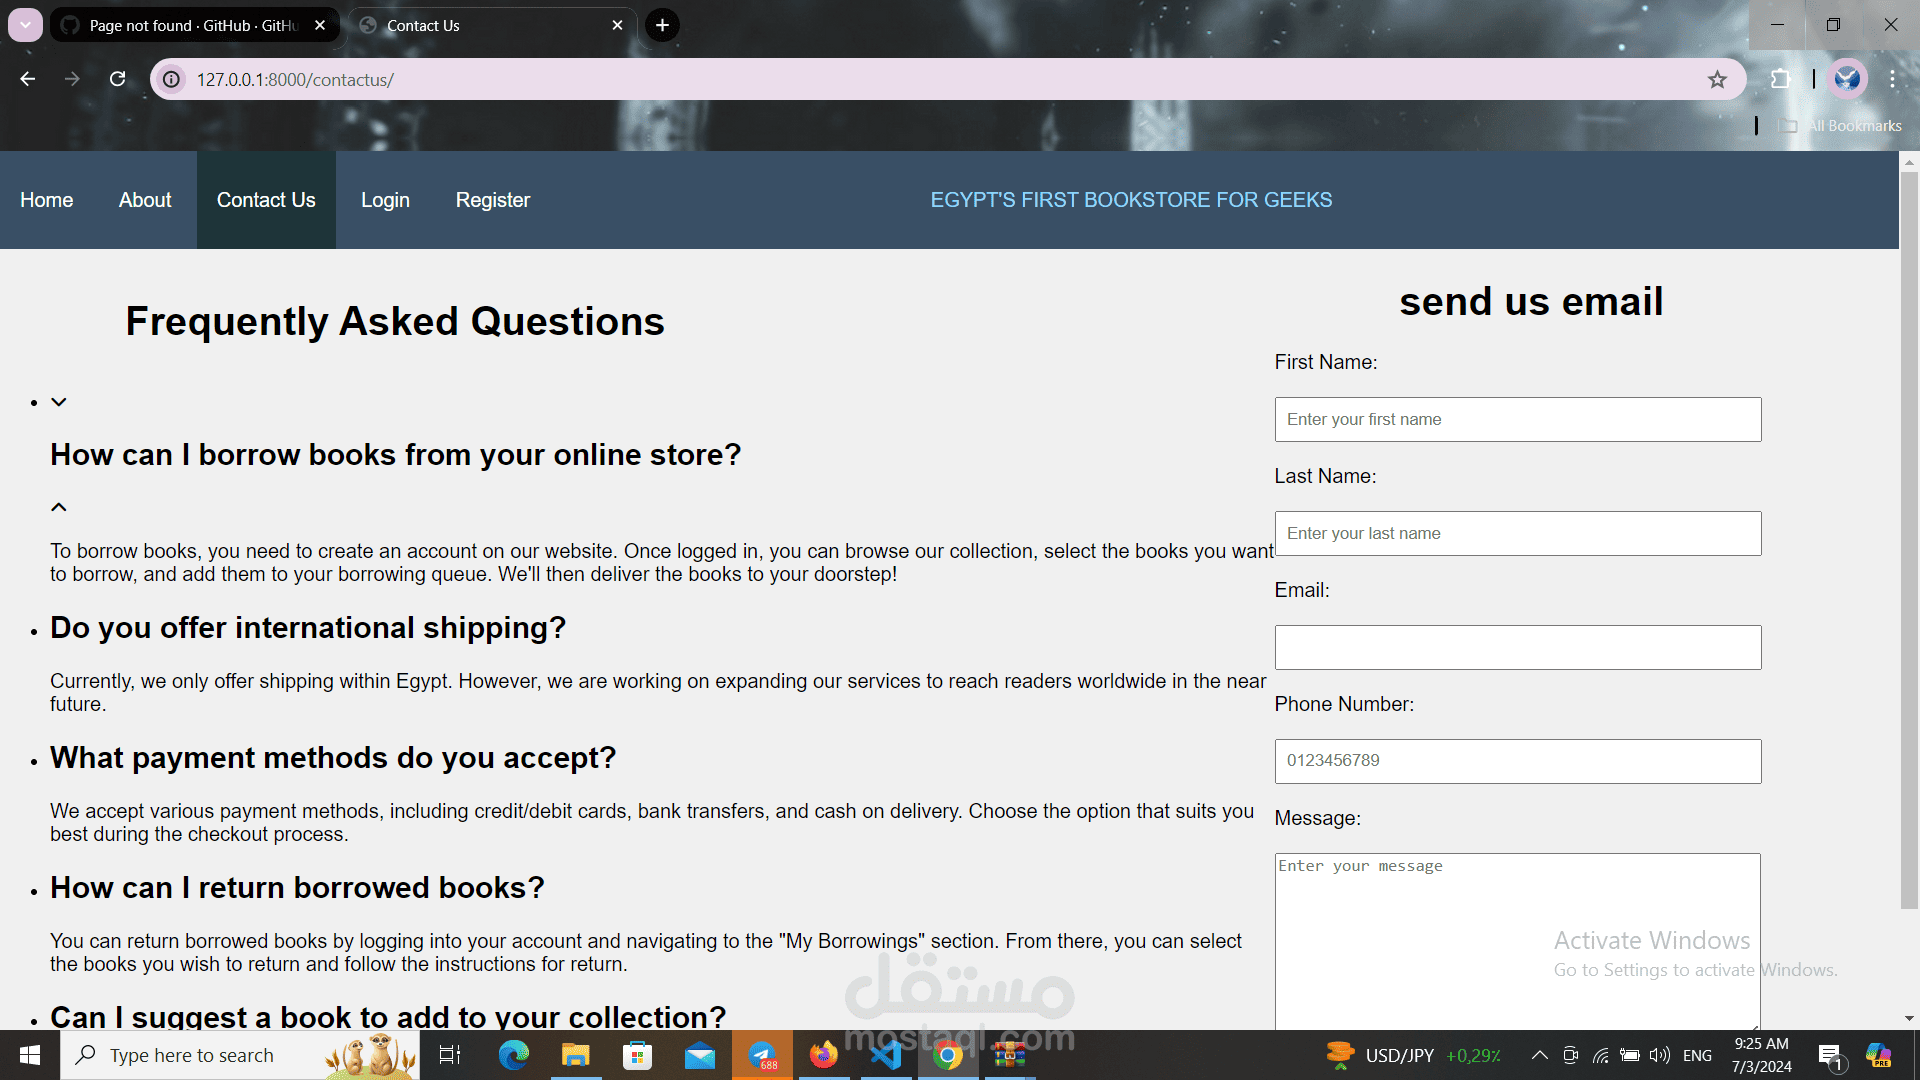The height and width of the screenshot is (1080, 1920).
Task: Bookmark this page with the star icon
Action: (x=1717, y=79)
